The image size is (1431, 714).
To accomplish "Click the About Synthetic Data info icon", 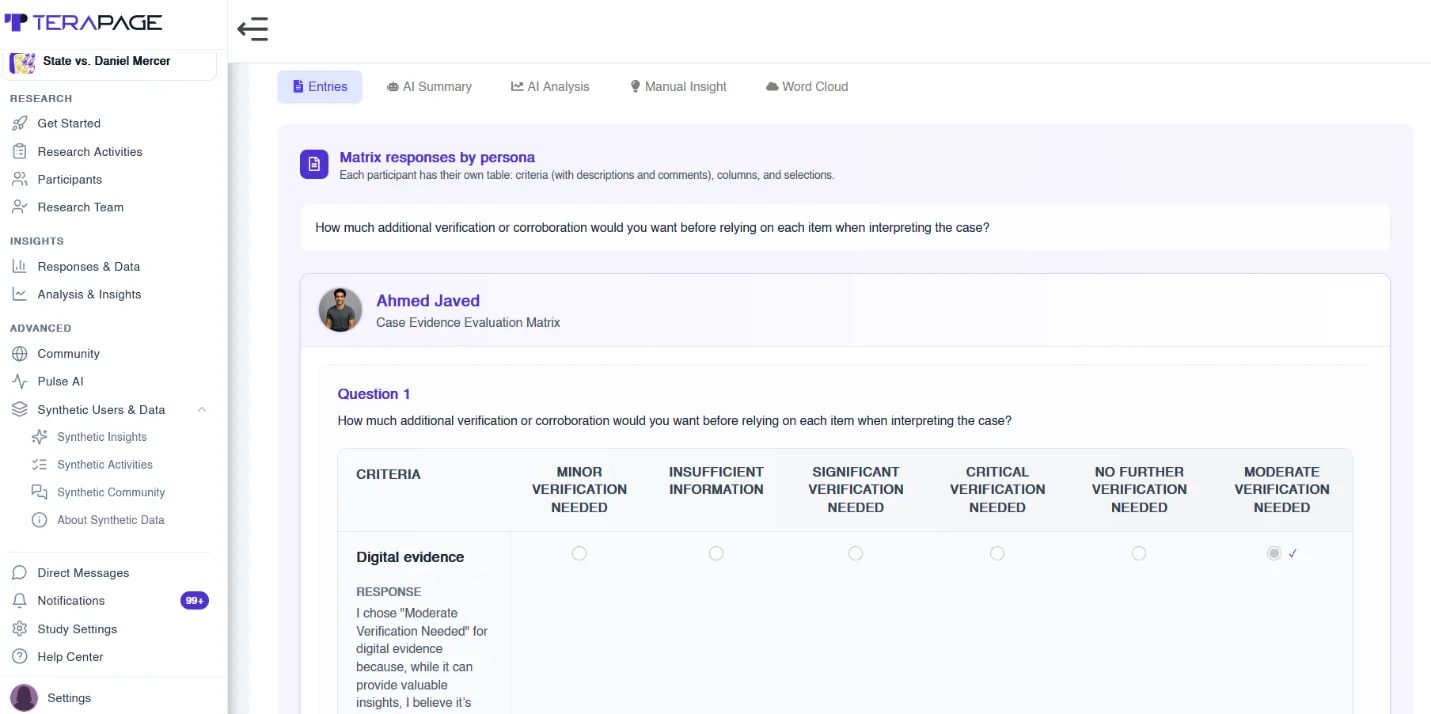I will pos(40,520).
